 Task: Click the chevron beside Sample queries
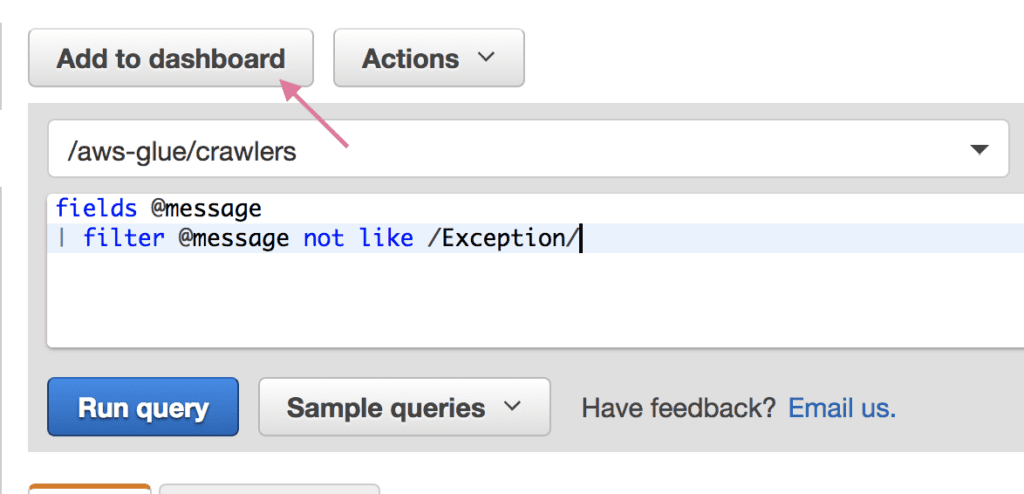[x=513, y=406]
